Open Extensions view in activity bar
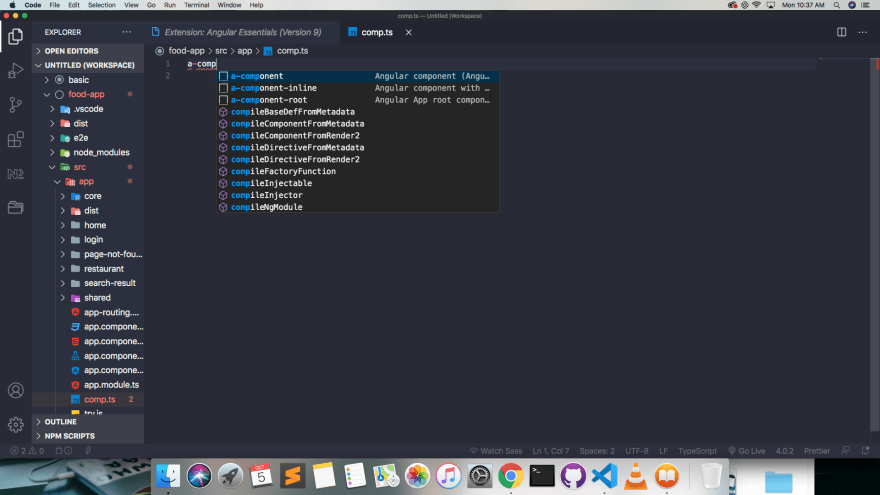 [x=15, y=139]
